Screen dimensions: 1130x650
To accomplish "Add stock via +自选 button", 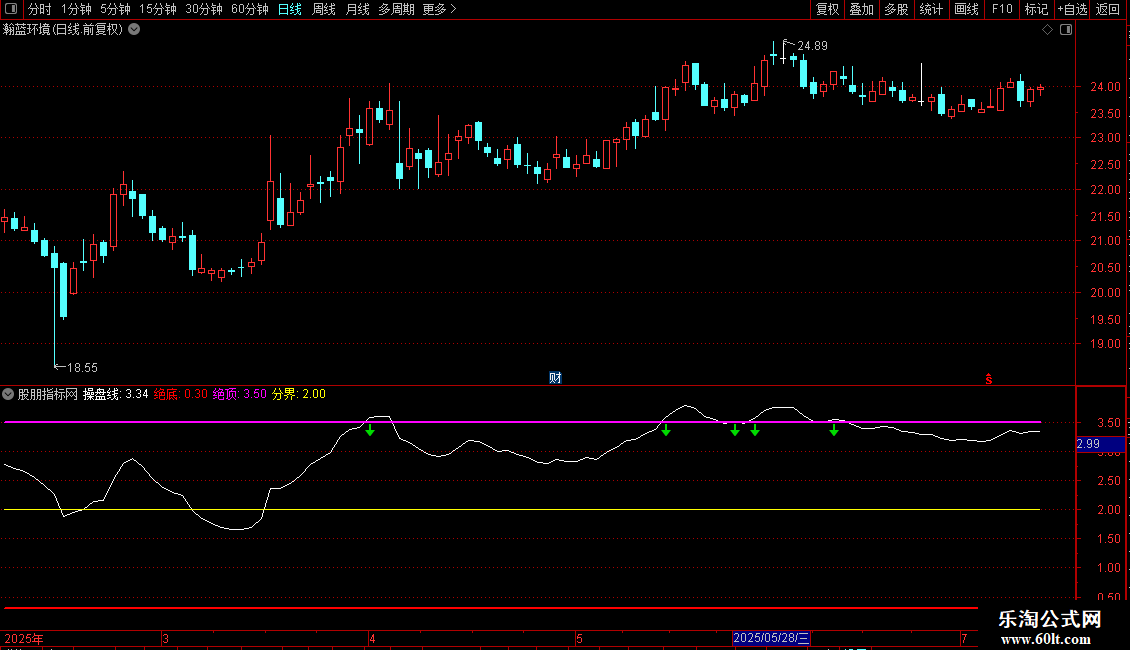I will click(1072, 9).
